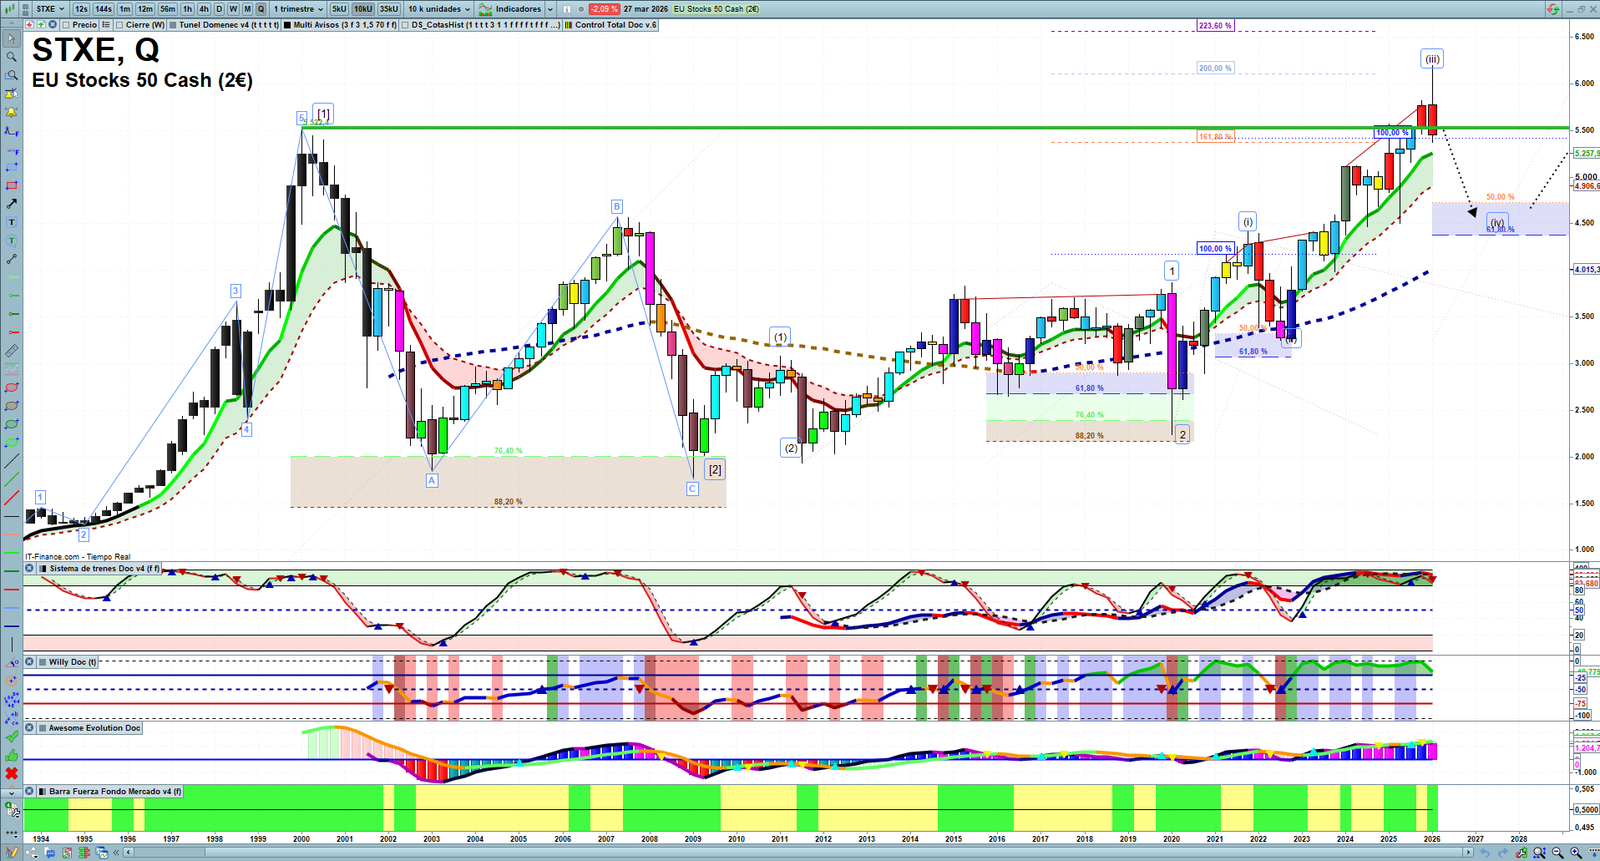This screenshot has height=861, width=1600.
Task: Click the list icon beside Precio
Action: click(x=106, y=25)
